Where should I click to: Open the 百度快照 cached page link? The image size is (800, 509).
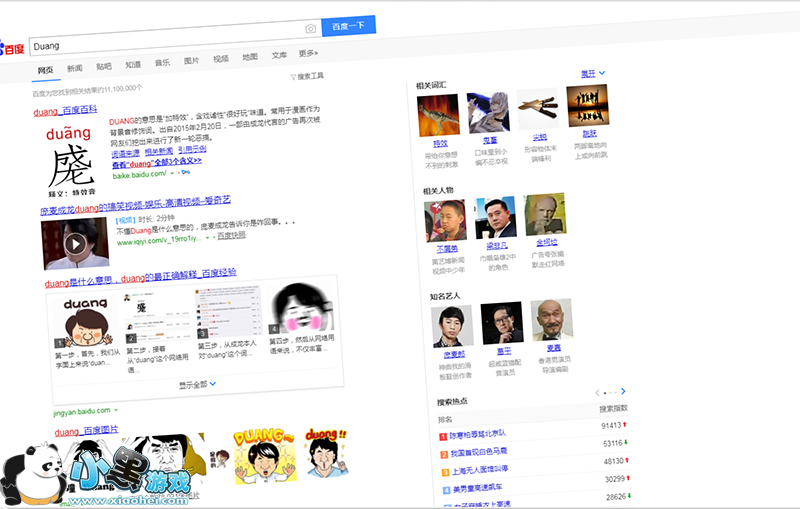pos(231,236)
